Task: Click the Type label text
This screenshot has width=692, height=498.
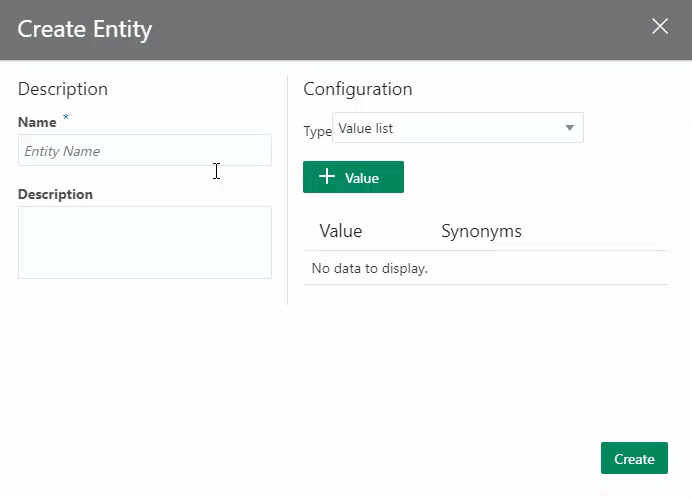Action: (317, 131)
